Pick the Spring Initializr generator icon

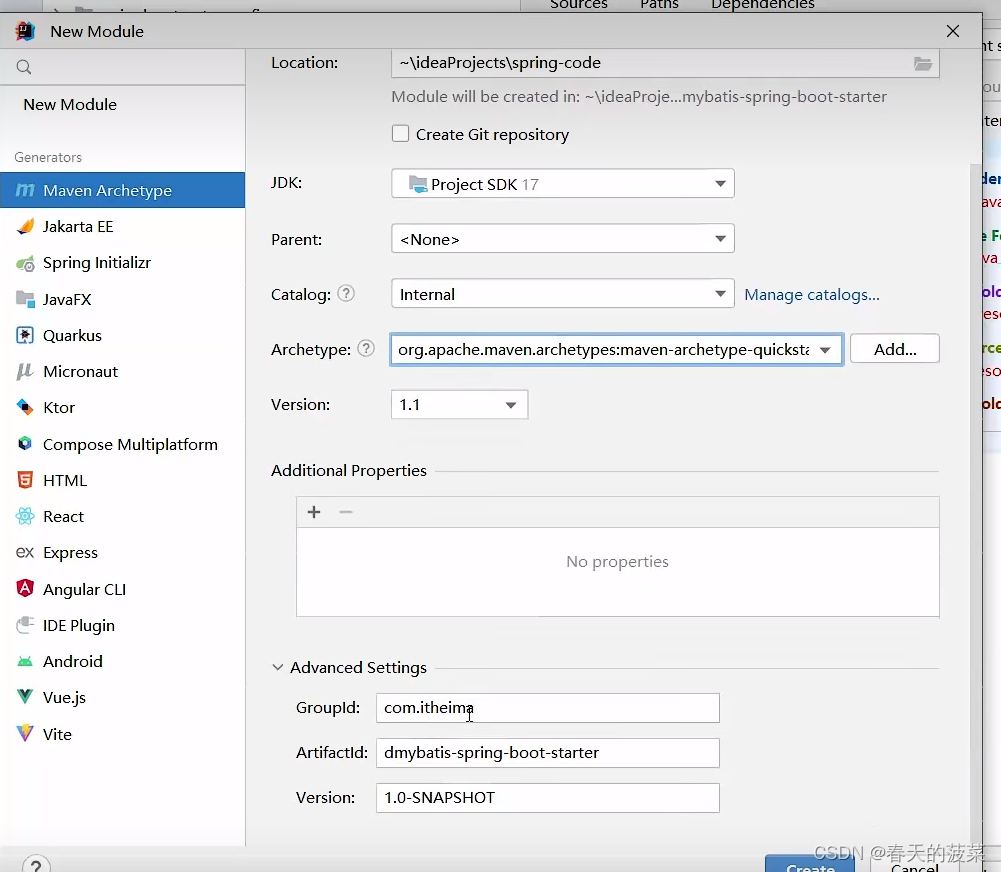pyautogui.click(x=25, y=263)
